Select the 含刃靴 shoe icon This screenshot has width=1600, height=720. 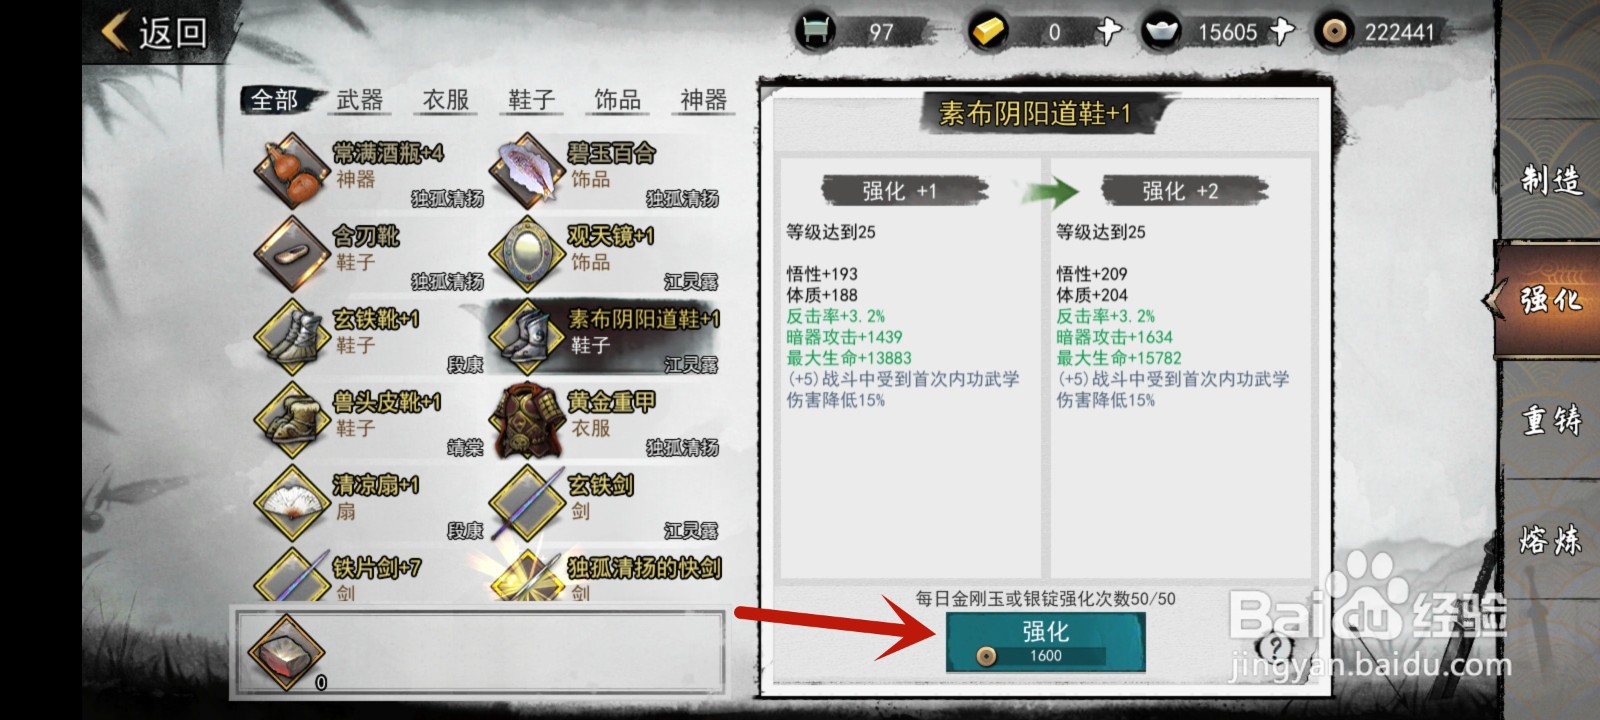[x=291, y=253]
